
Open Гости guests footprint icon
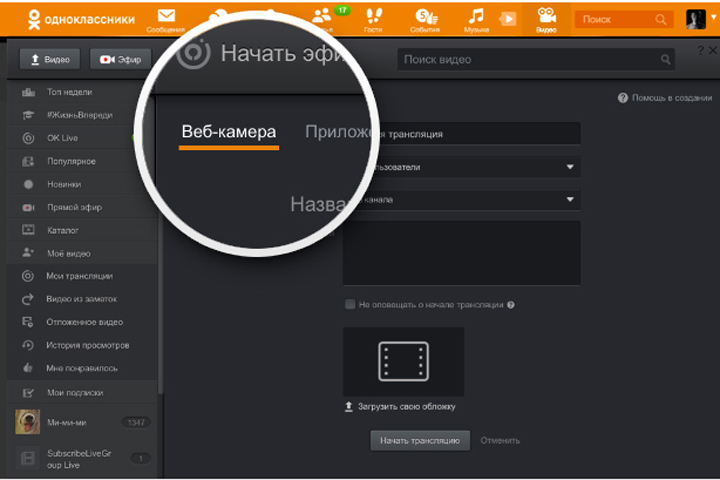(374, 17)
